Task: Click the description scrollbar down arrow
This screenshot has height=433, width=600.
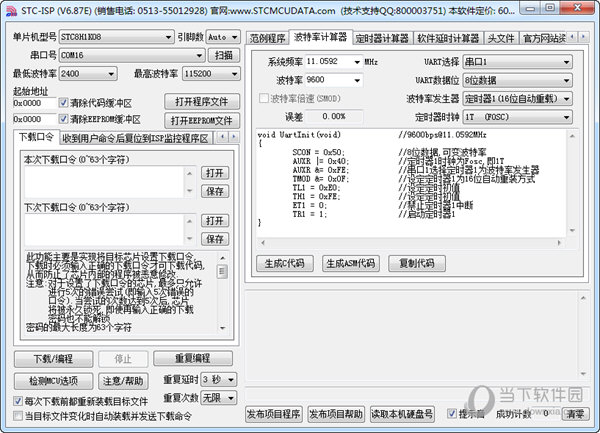Action: coord(222,328)
